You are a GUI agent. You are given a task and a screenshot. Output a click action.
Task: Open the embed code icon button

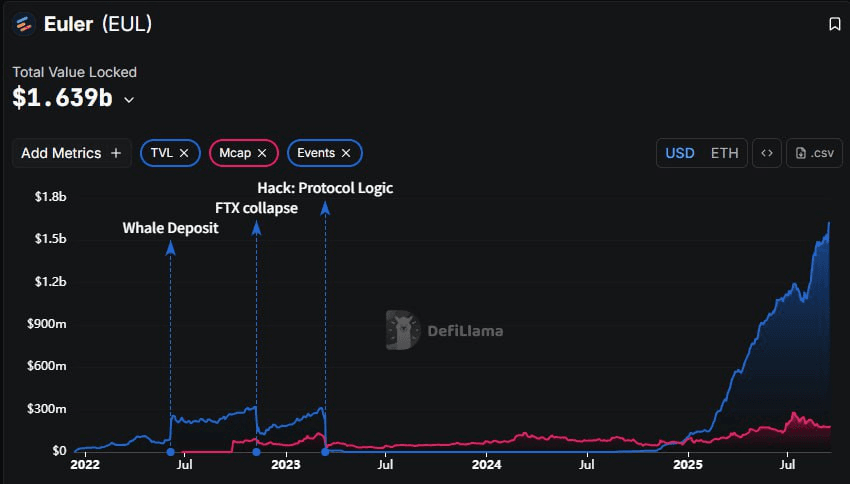point(767,153)
